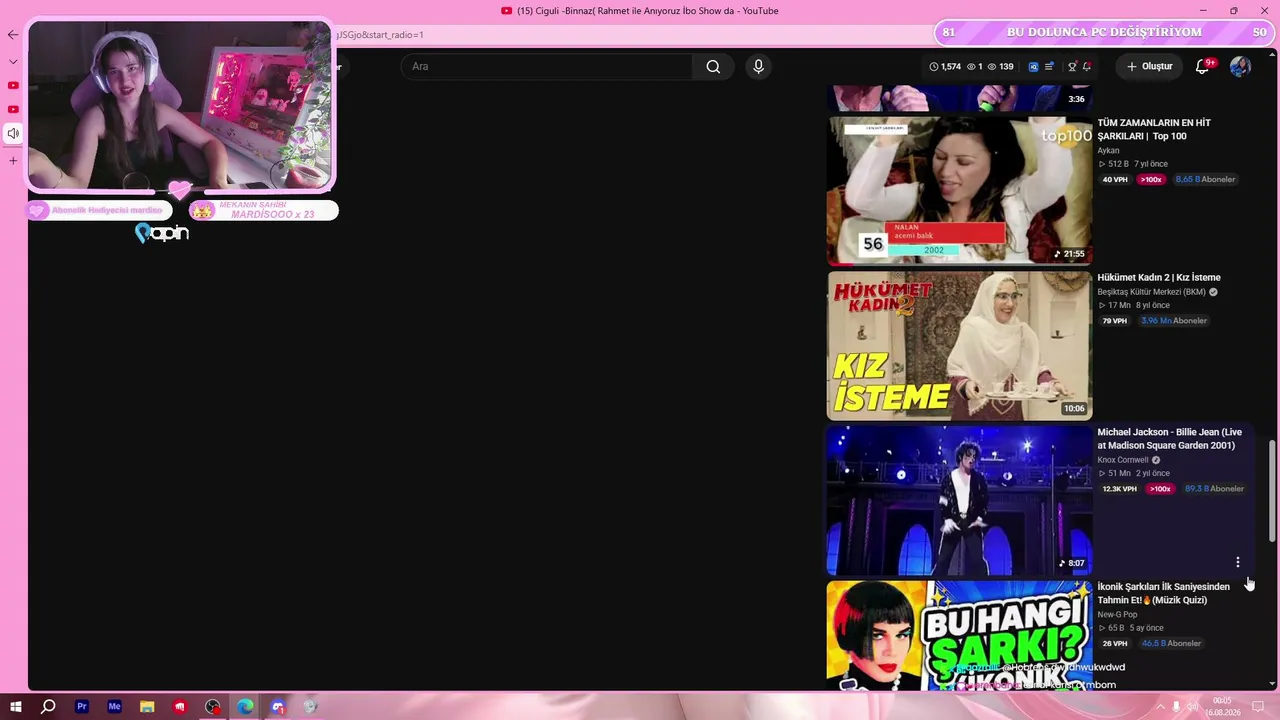
Task: Click the blue IQ extension icon
Action: pyautogui.click(x=1034, y=67)
